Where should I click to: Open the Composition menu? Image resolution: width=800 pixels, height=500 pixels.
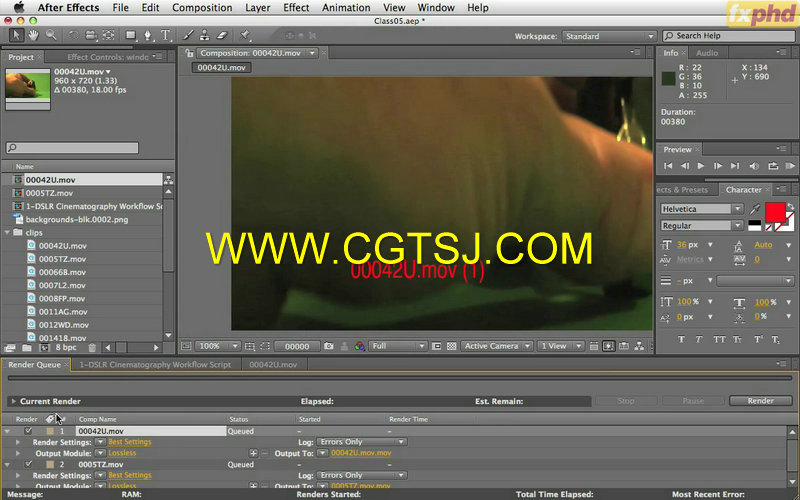click(202, 8)
